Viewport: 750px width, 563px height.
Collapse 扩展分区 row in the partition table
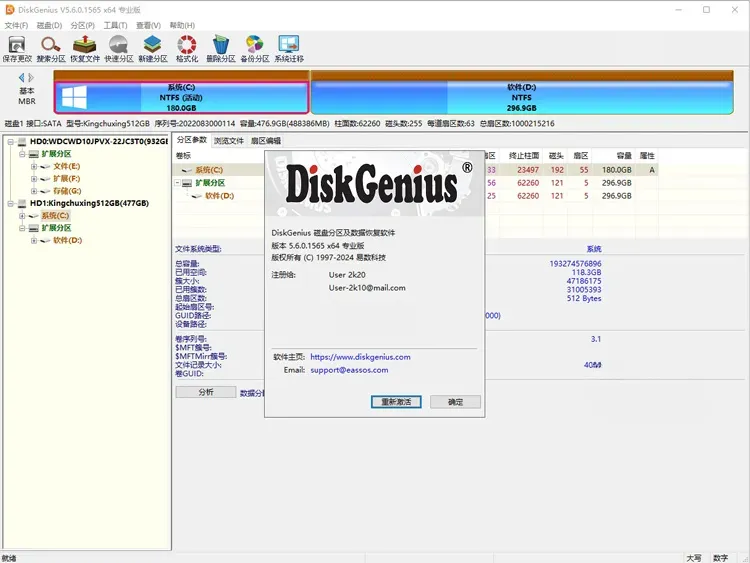point(177,183)
